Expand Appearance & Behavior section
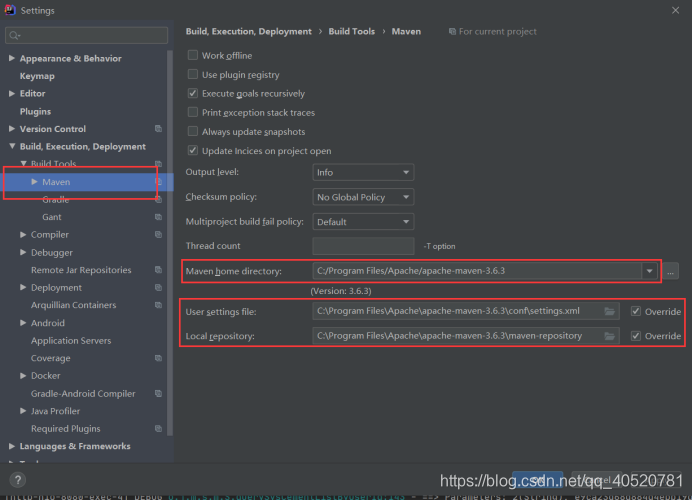This screenshot has height=500, width=692. 12,58
